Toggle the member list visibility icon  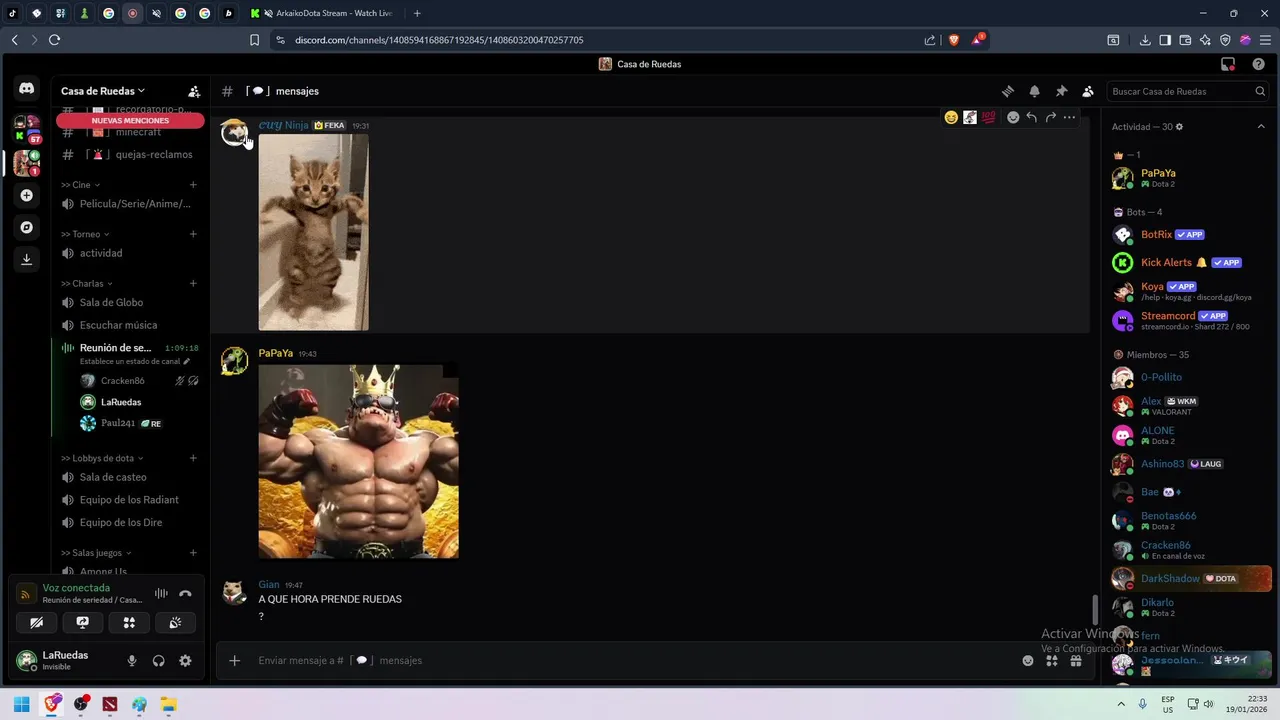pos(1088,91)
